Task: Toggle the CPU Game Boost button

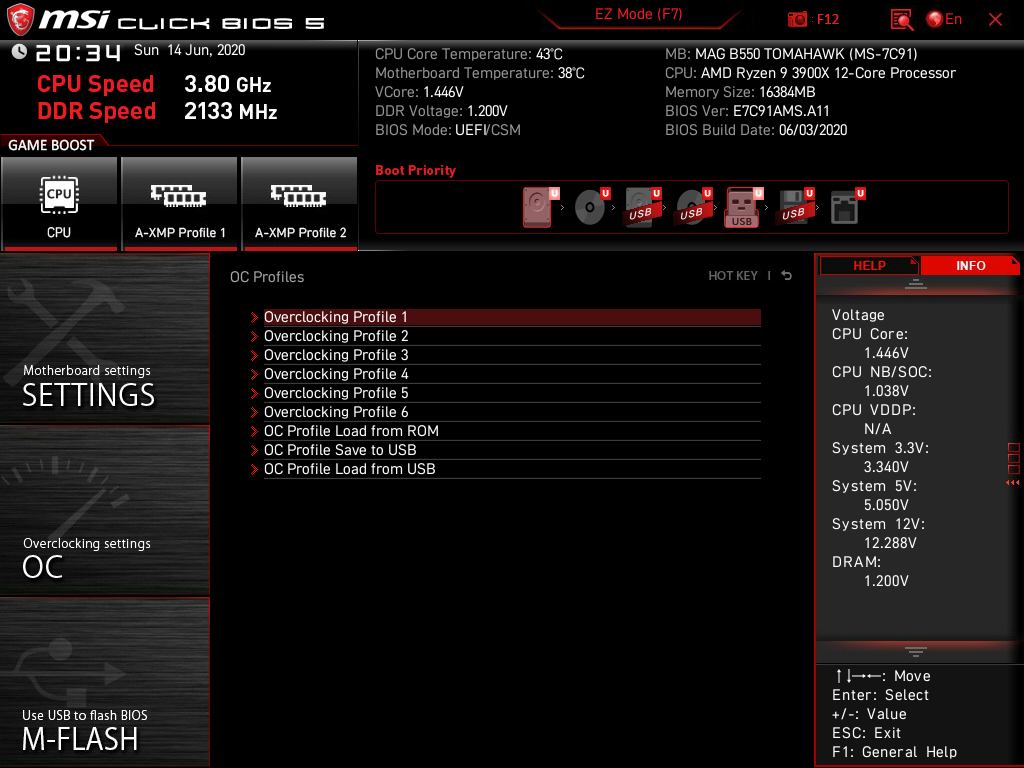Action: (59, 203)
